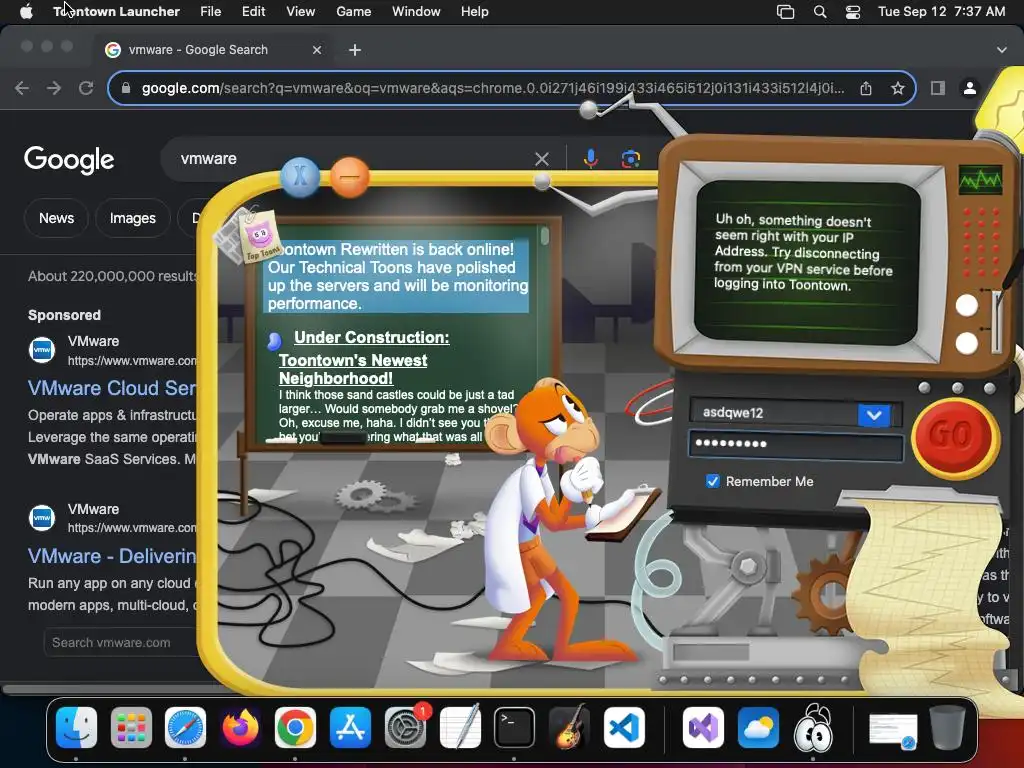Open Visual Studio from the Dock
This screenshot has width=1024, height=768.
(703, 728)
